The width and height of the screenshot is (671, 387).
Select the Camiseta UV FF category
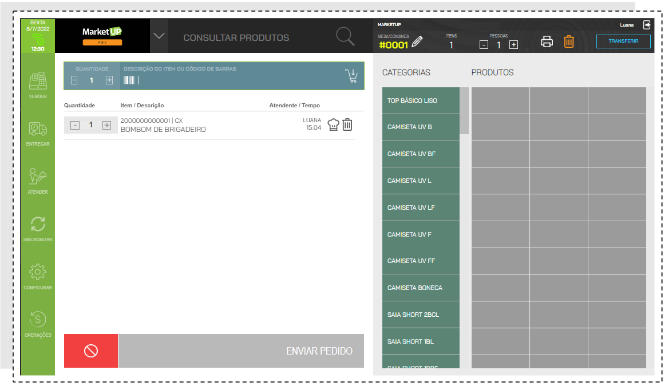pos(421,261)
